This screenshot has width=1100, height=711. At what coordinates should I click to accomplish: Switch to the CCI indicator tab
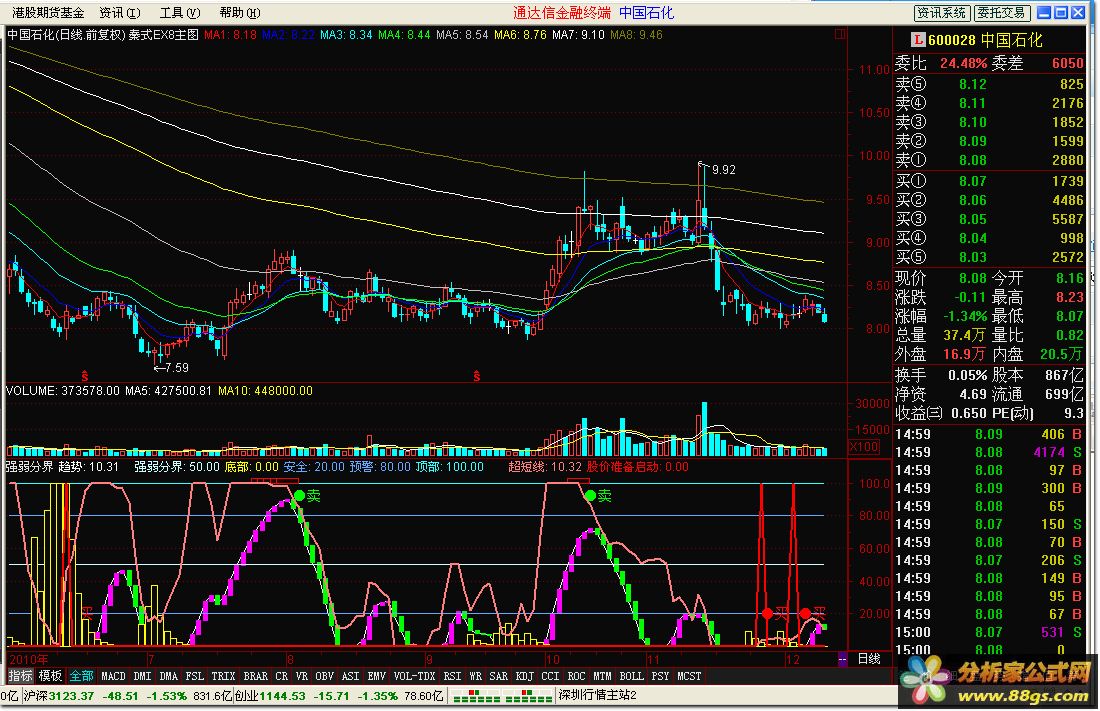tap(551, 676)
